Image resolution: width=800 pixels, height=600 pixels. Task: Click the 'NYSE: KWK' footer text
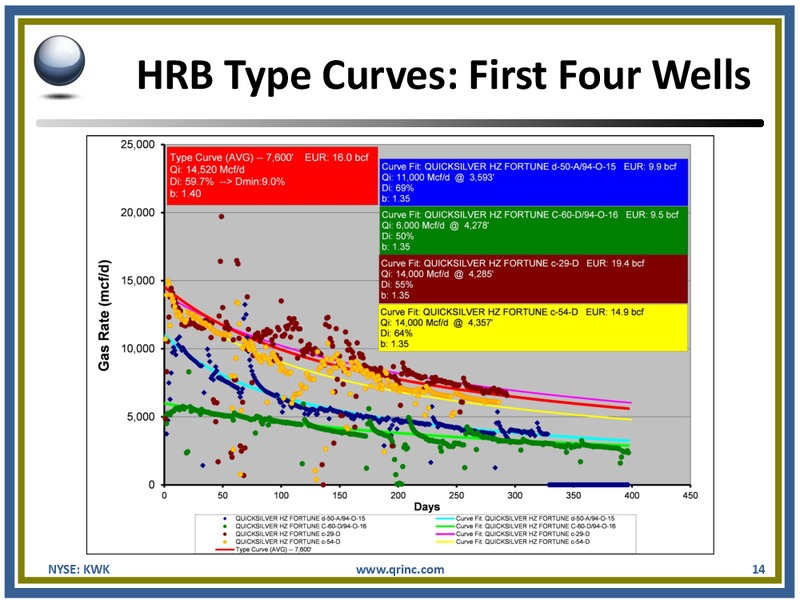[79, 569]
